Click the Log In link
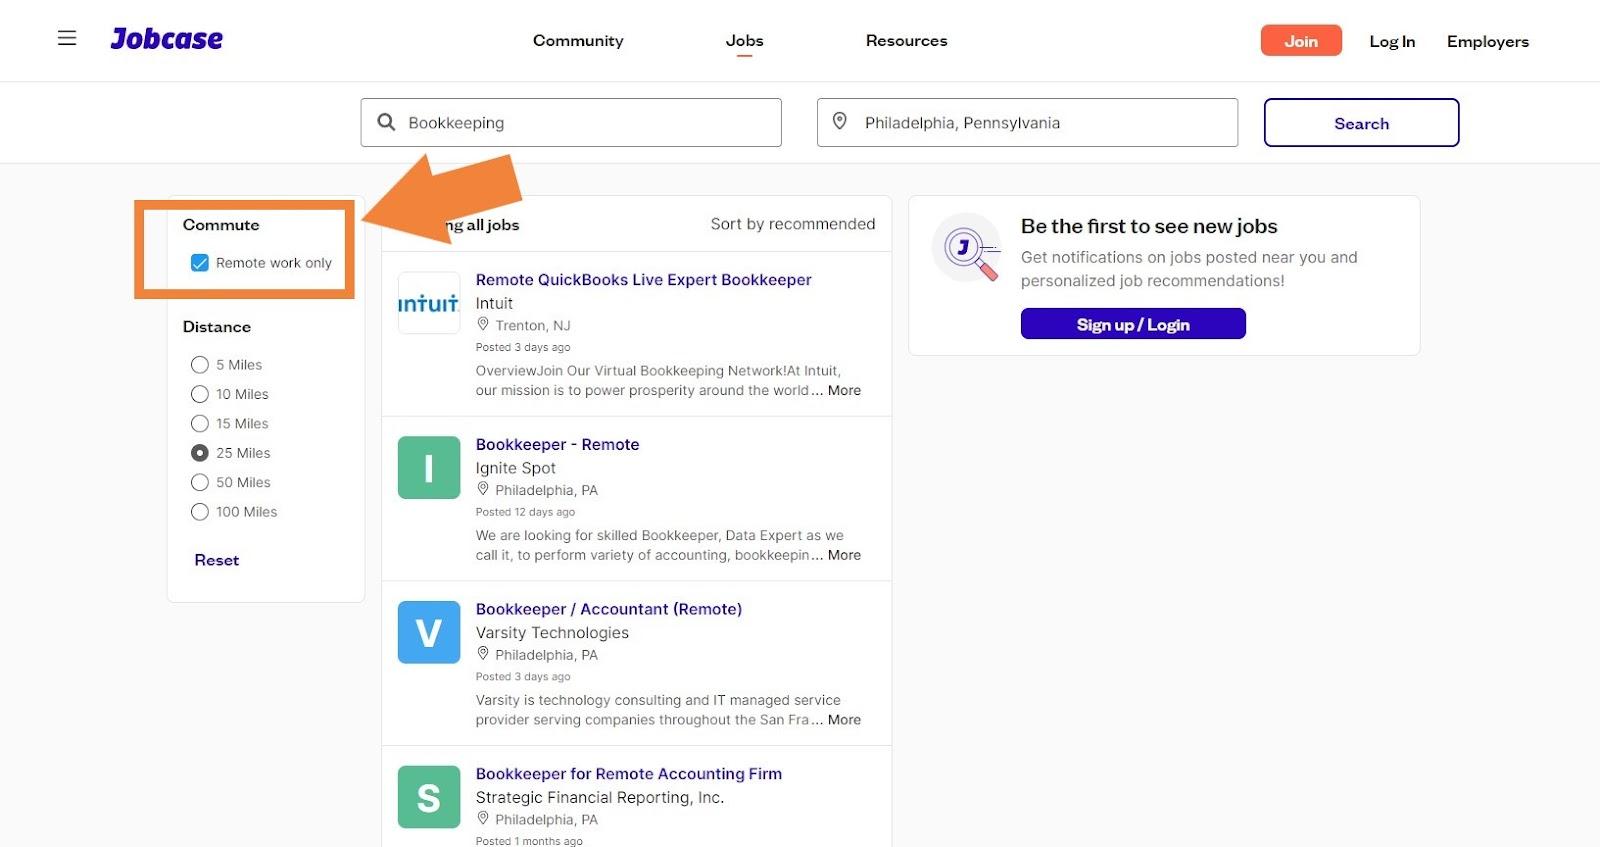Image resolution: width=1600 pixels, height=847 pixels. [1392, 41]
